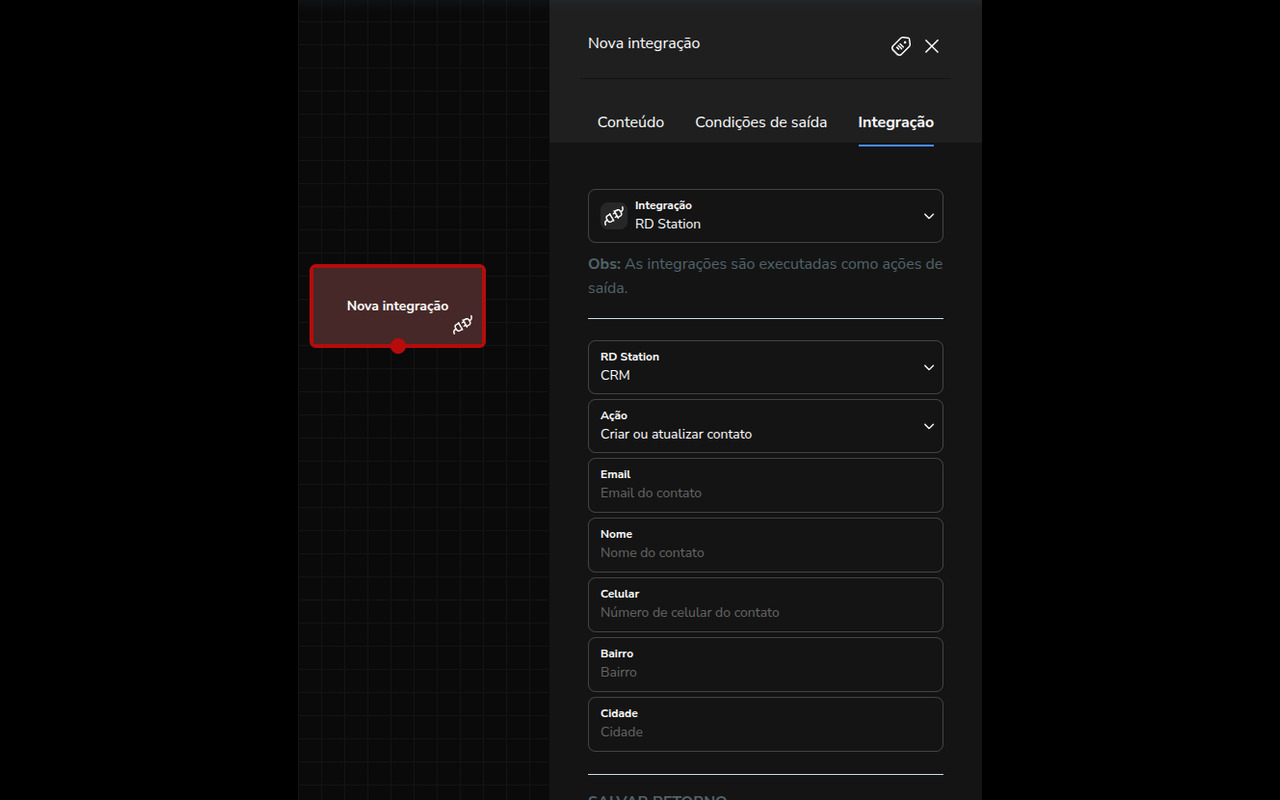Open the RD Station CRM dropdown
Viewport: 1280px width, 800px height.
point(765,367)
